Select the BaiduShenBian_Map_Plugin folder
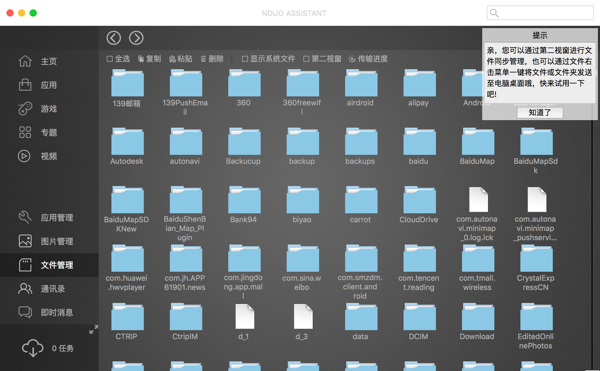Image resolution: width=600 pixels, height=371 pixels. pos(185,200)
